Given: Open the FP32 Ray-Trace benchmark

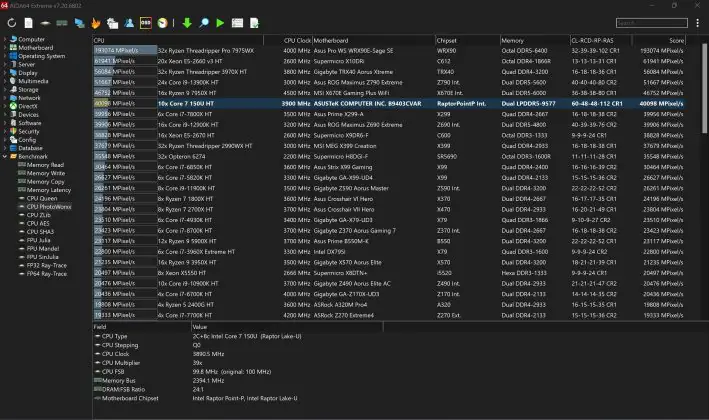Looking at the screenshot, I should tap(47, 265).
